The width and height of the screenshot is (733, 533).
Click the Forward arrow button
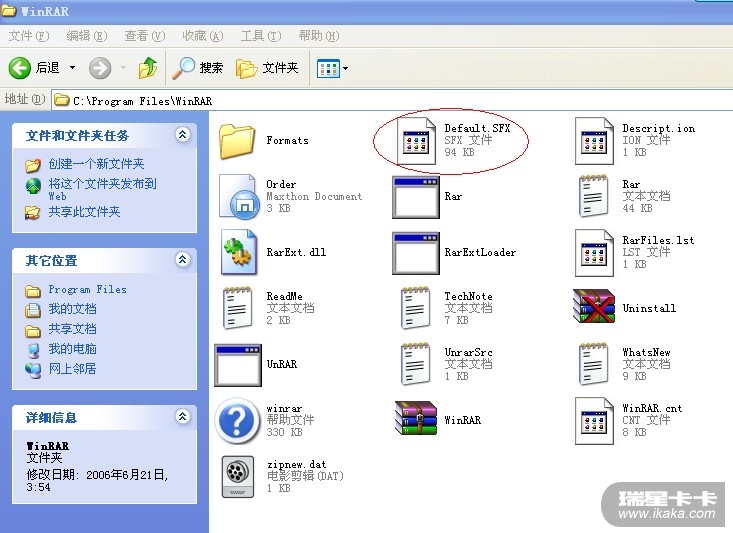(100, 68)
